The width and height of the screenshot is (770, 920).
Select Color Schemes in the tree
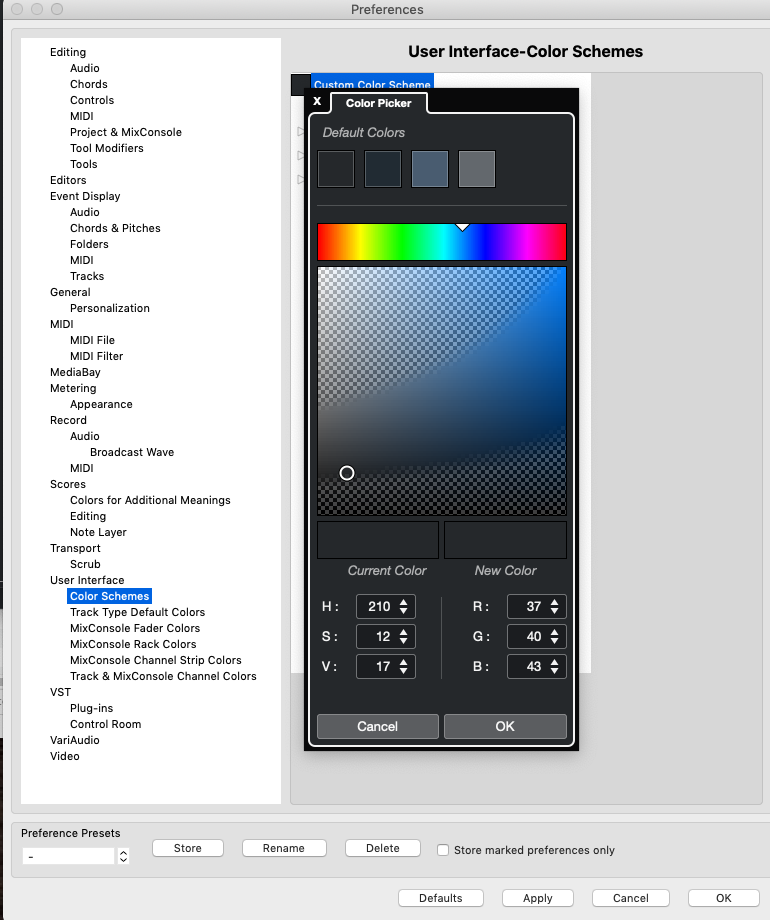coord(110,596)
